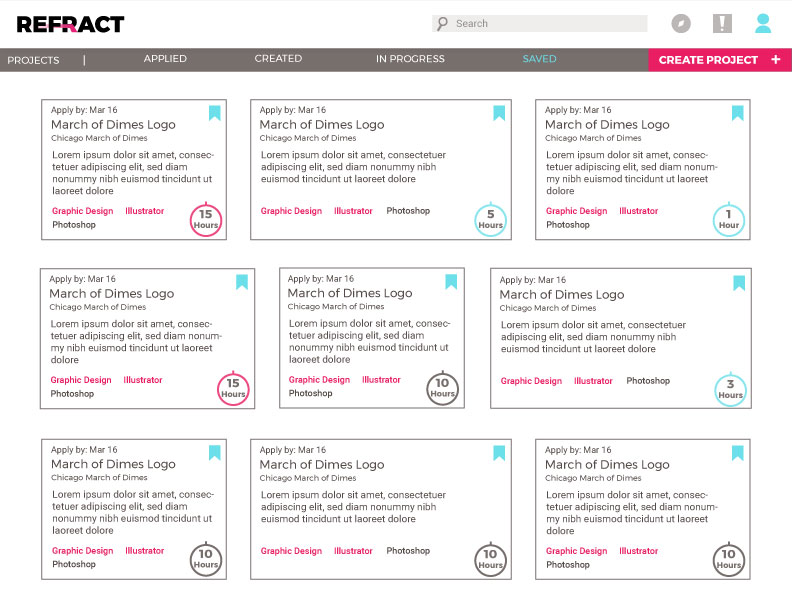The image size is (792, 612).
Task: Switch to the Applied tab
Action: point(165,59)
